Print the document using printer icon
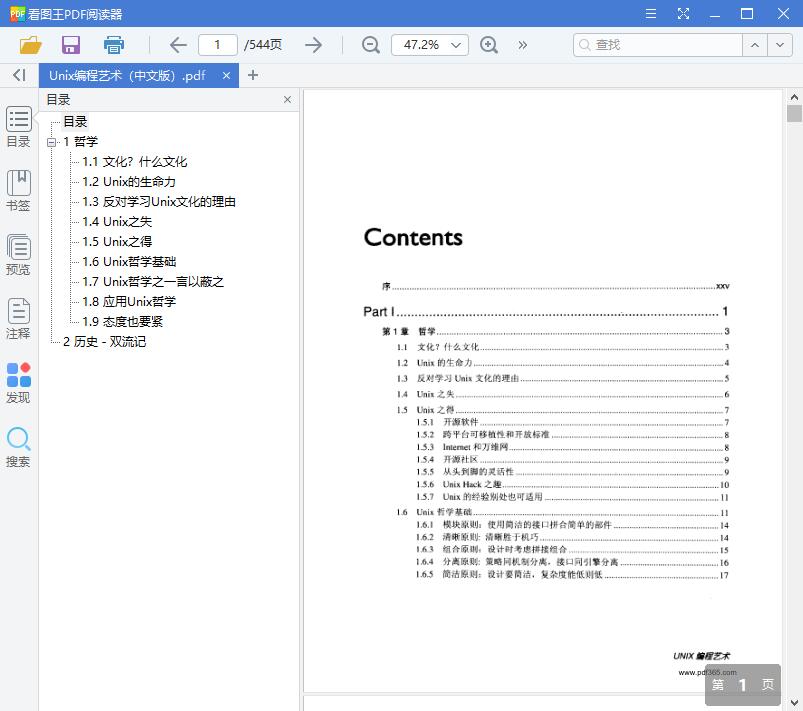Image resolution: width=803 pixels, height=711 pixels. 114,45
